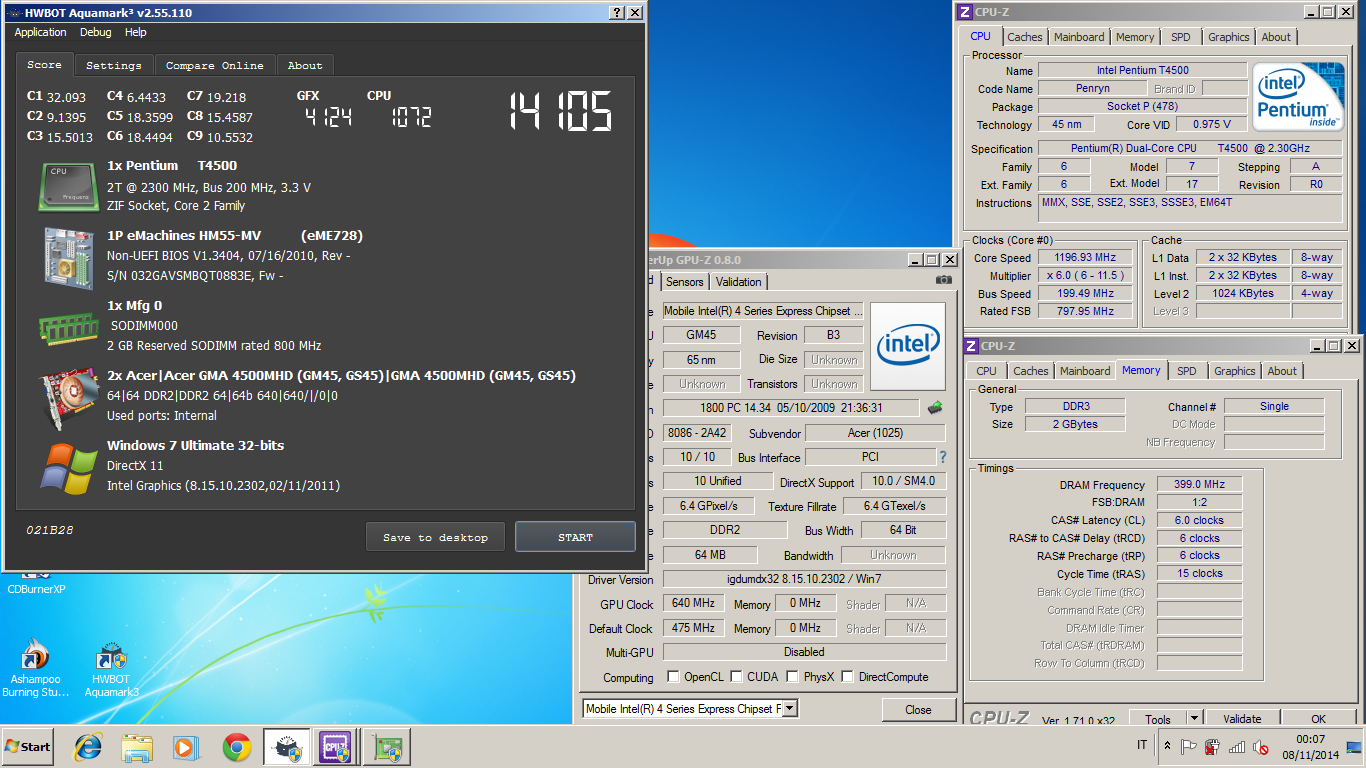1366x768 pixels.
Task: Open CDBurnerXP desktop shortcut
Action: 36,583
